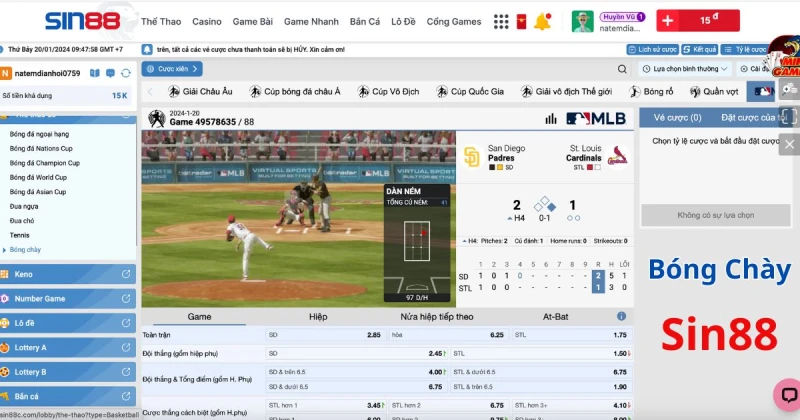Click the Cược xiên button
This screenshot has width=800, height=420.
(x=172, y=69)
